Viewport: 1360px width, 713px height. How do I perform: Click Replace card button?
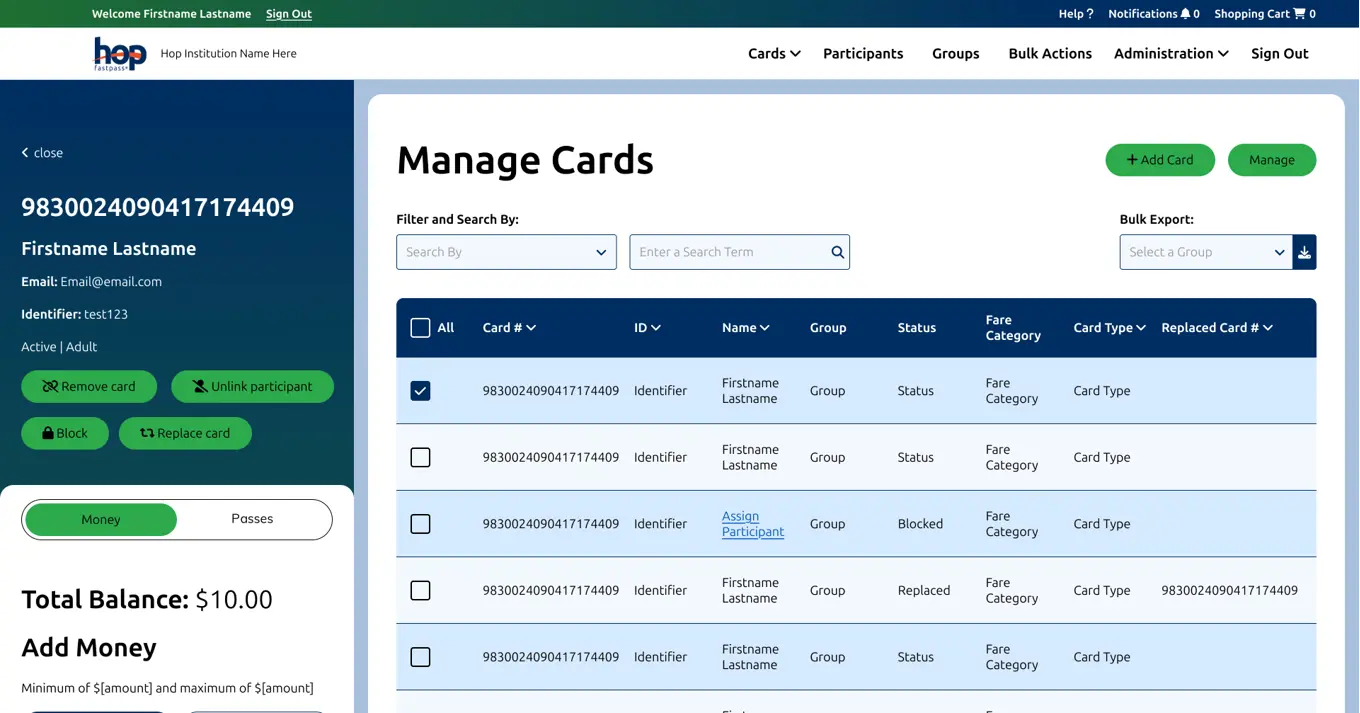point(185,433)
